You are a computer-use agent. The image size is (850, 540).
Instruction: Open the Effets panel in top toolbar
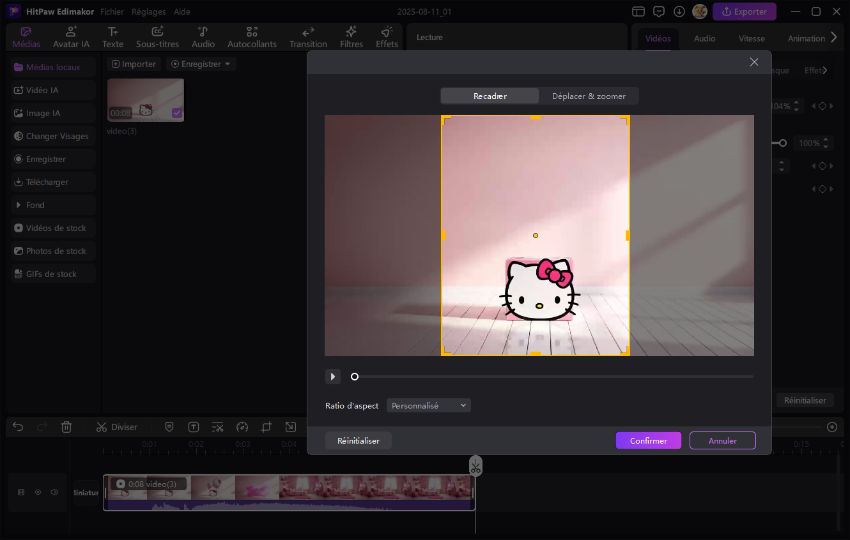point(387,37)
